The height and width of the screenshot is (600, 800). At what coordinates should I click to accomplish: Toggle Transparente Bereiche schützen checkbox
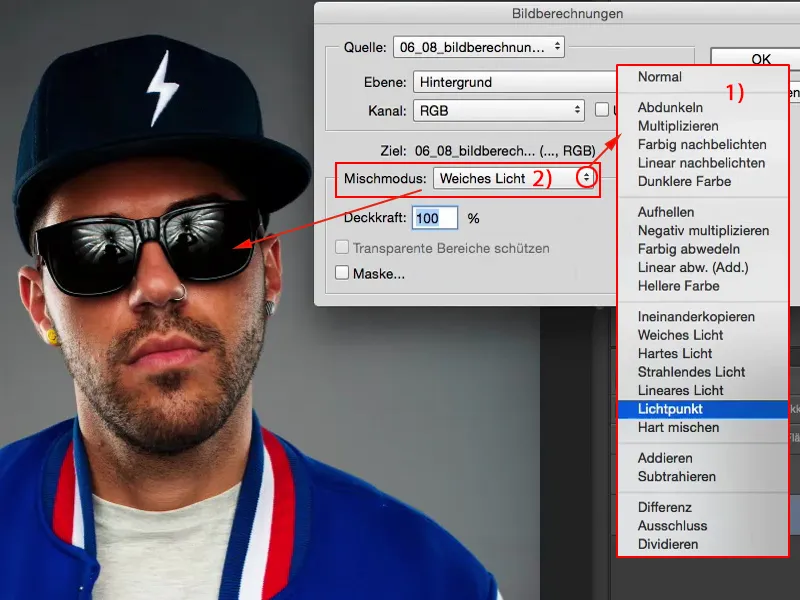tap(342, 247)
